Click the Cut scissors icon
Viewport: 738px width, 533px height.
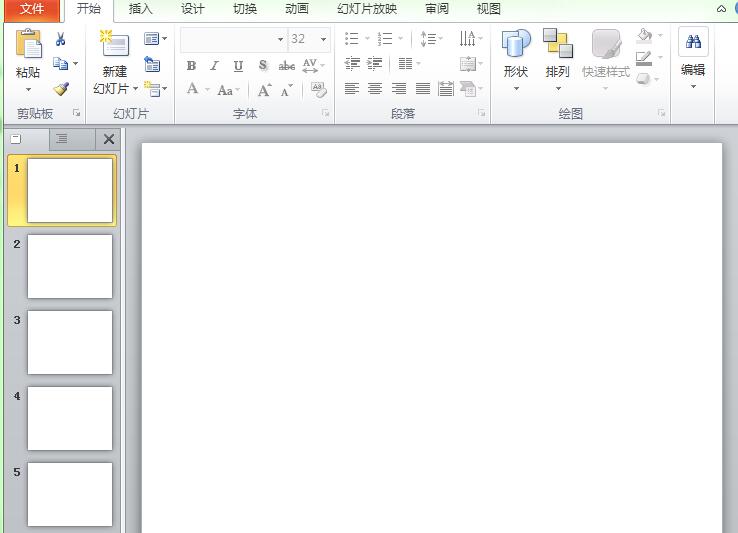61,39
